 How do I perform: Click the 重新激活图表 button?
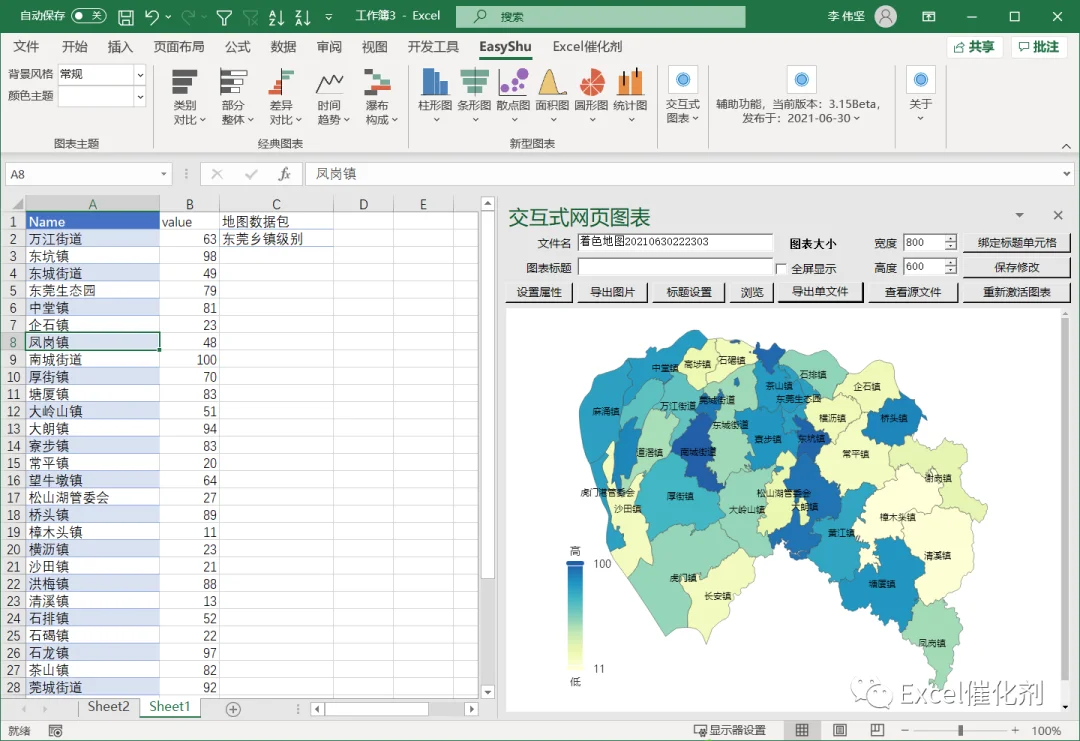click(1017, 293)
